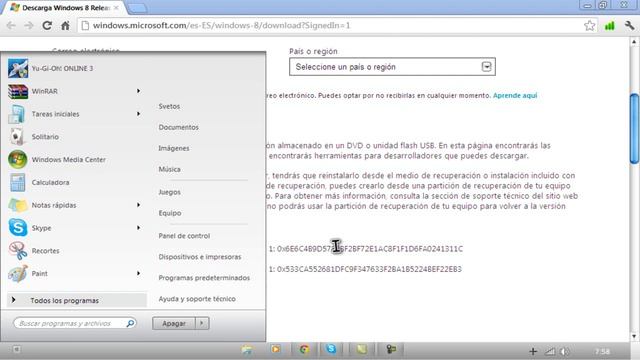Open Programas predeterminados

coord(204,278)
